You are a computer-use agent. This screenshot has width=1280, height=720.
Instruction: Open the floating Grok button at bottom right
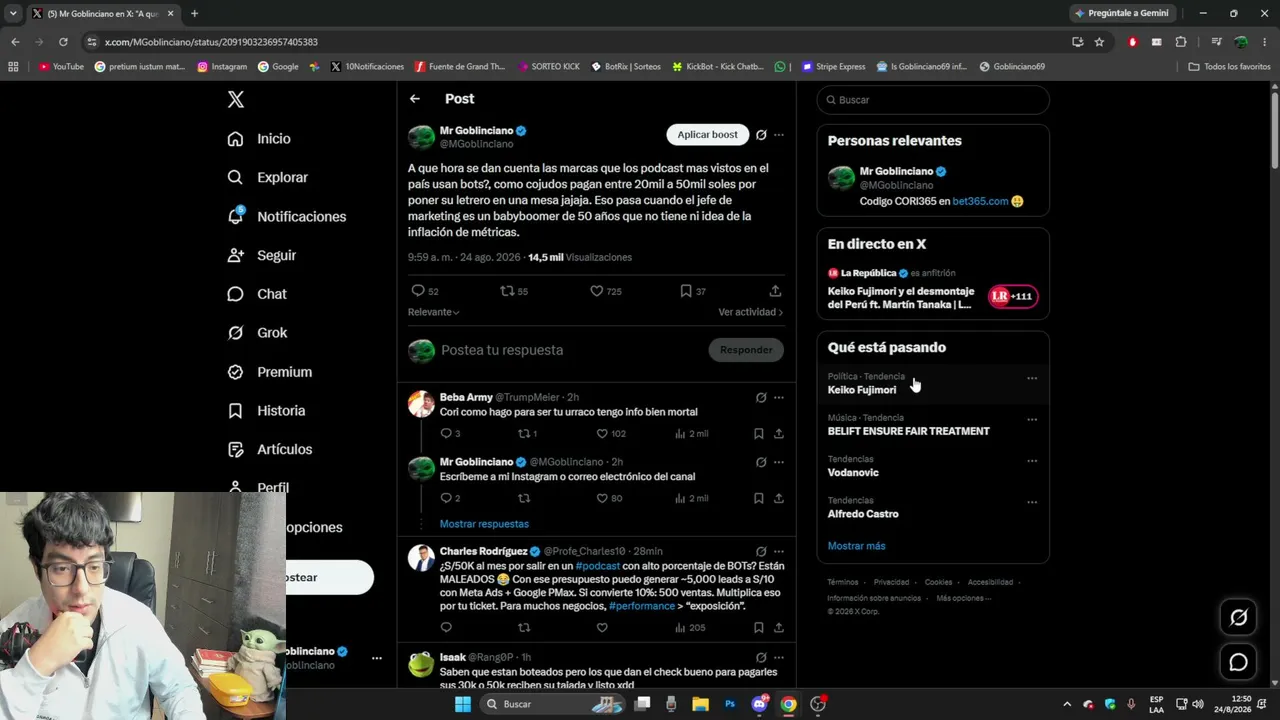1238,617
